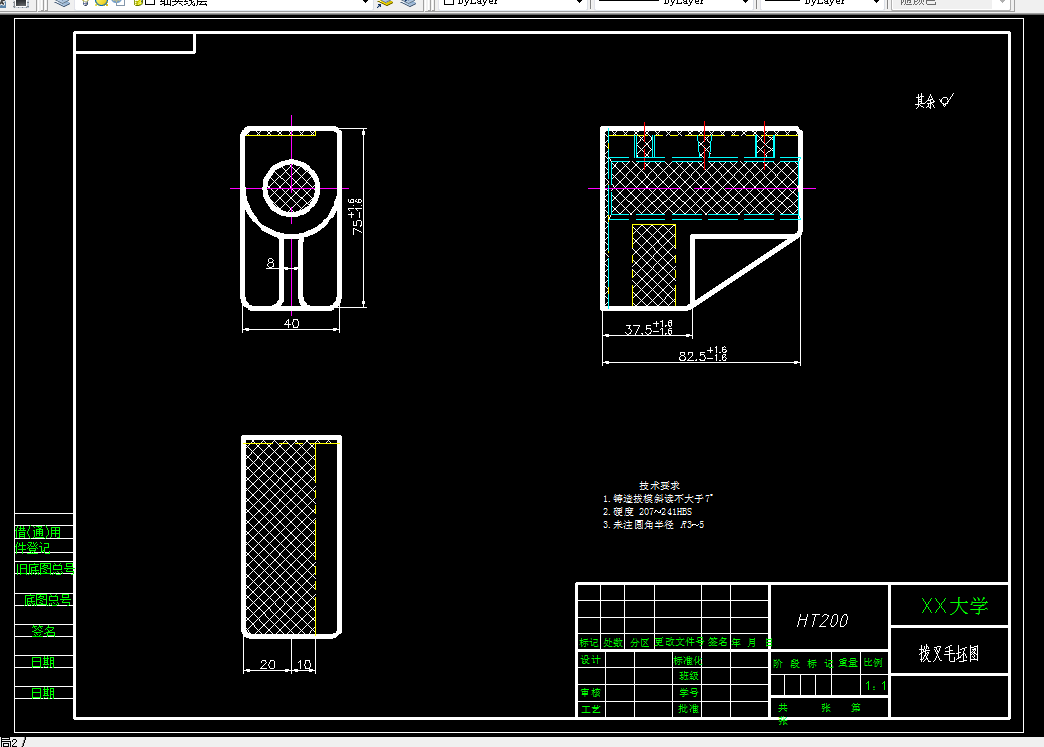1044x747 pixels.
Task: Select the 处数 header cell
Action: click(613, 642)
